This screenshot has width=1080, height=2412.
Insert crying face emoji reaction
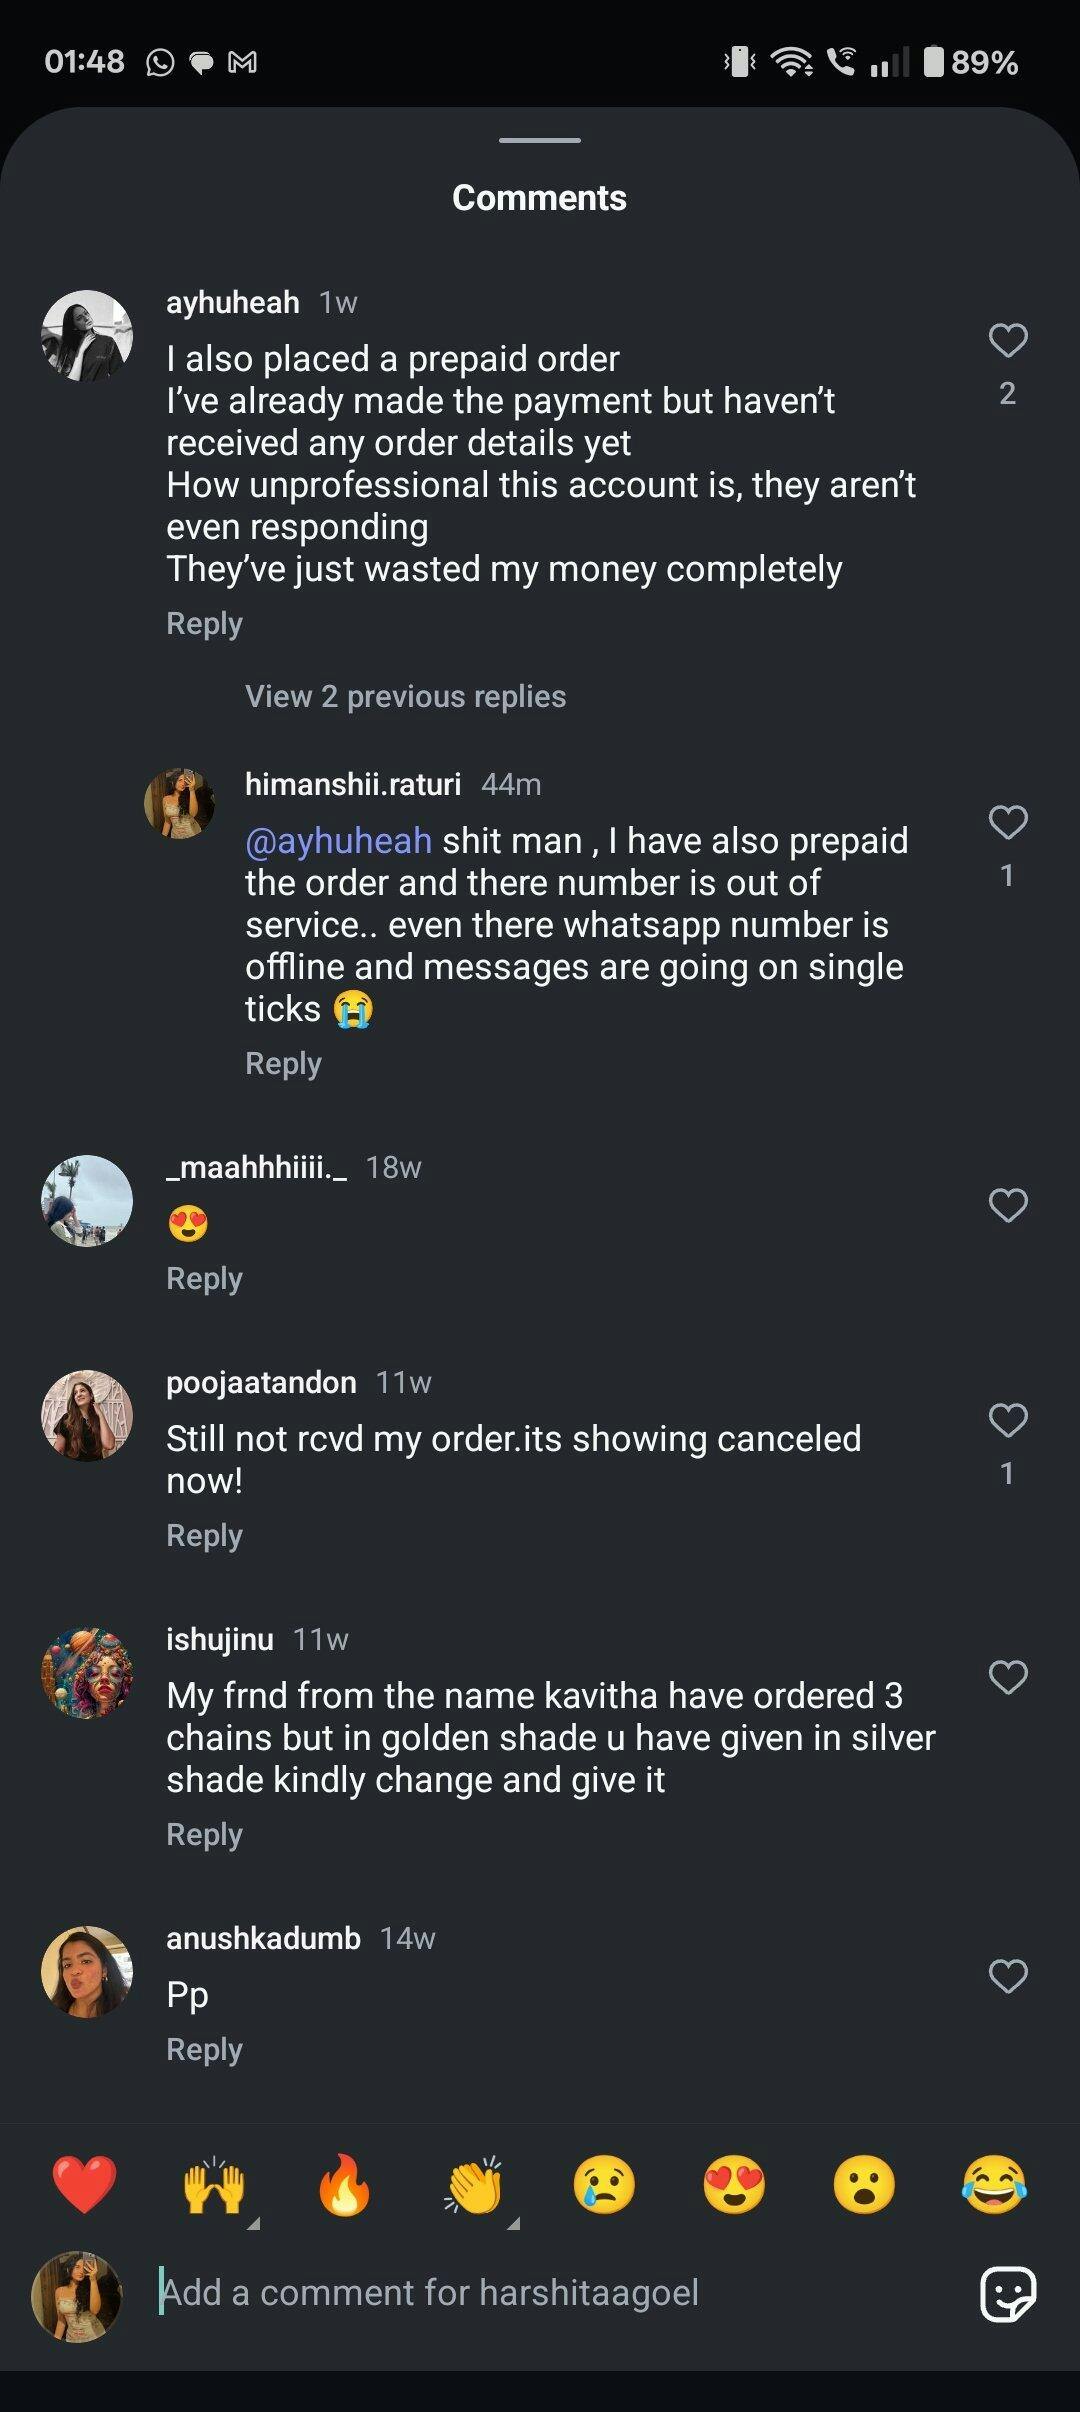(604, 2184)
